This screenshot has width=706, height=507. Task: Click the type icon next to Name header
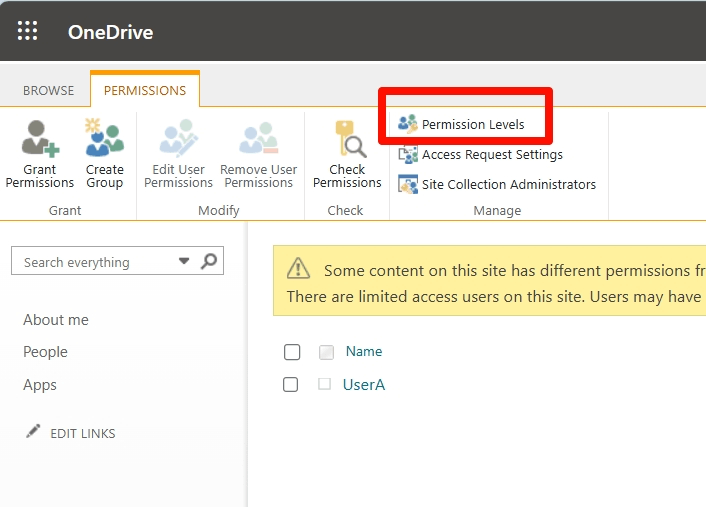326,352
